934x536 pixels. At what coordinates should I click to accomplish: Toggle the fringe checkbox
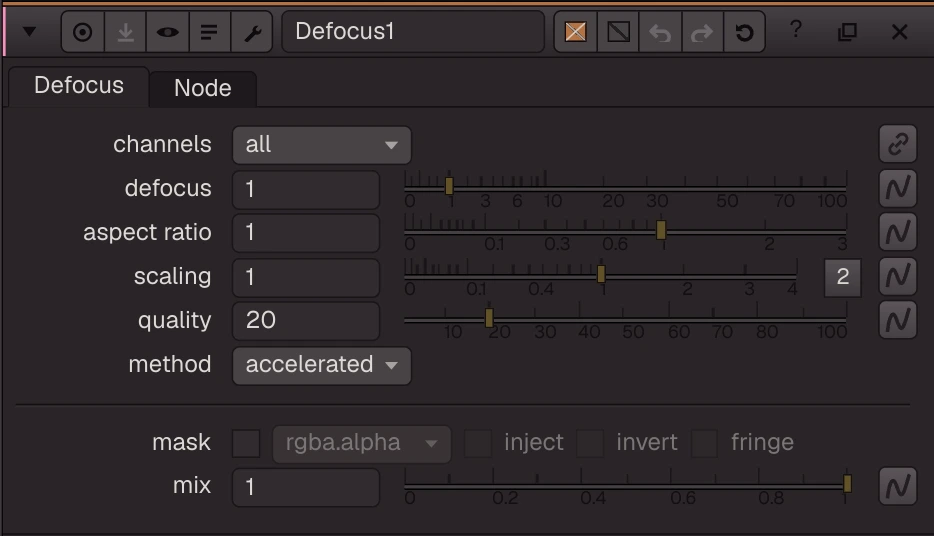click(x=704, y=443)
